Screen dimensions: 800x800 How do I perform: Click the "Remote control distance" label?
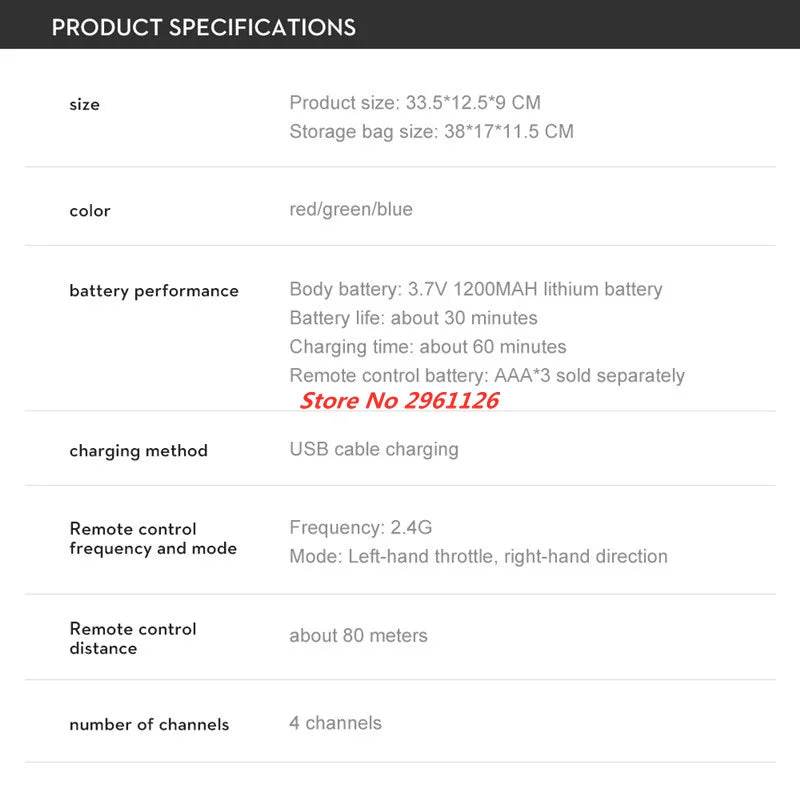tap(132, 638)
